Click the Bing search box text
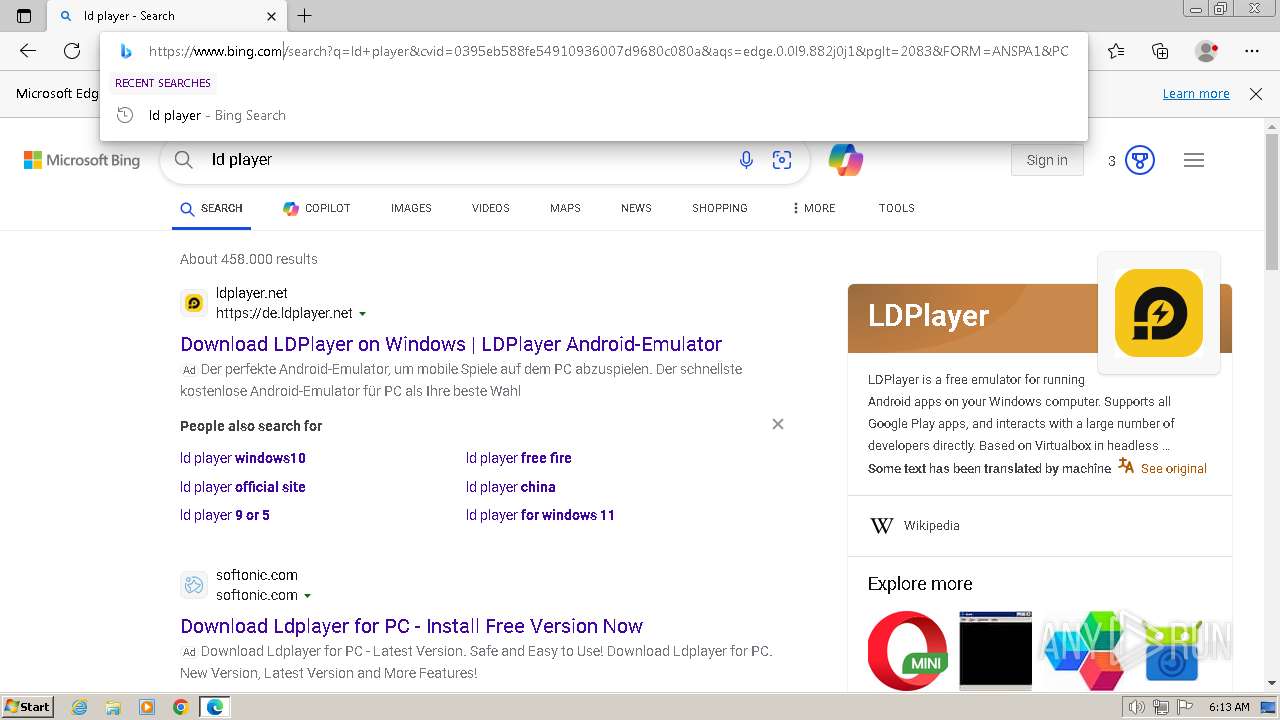Viewport: 1280px width, 720px height. point(242,159)
